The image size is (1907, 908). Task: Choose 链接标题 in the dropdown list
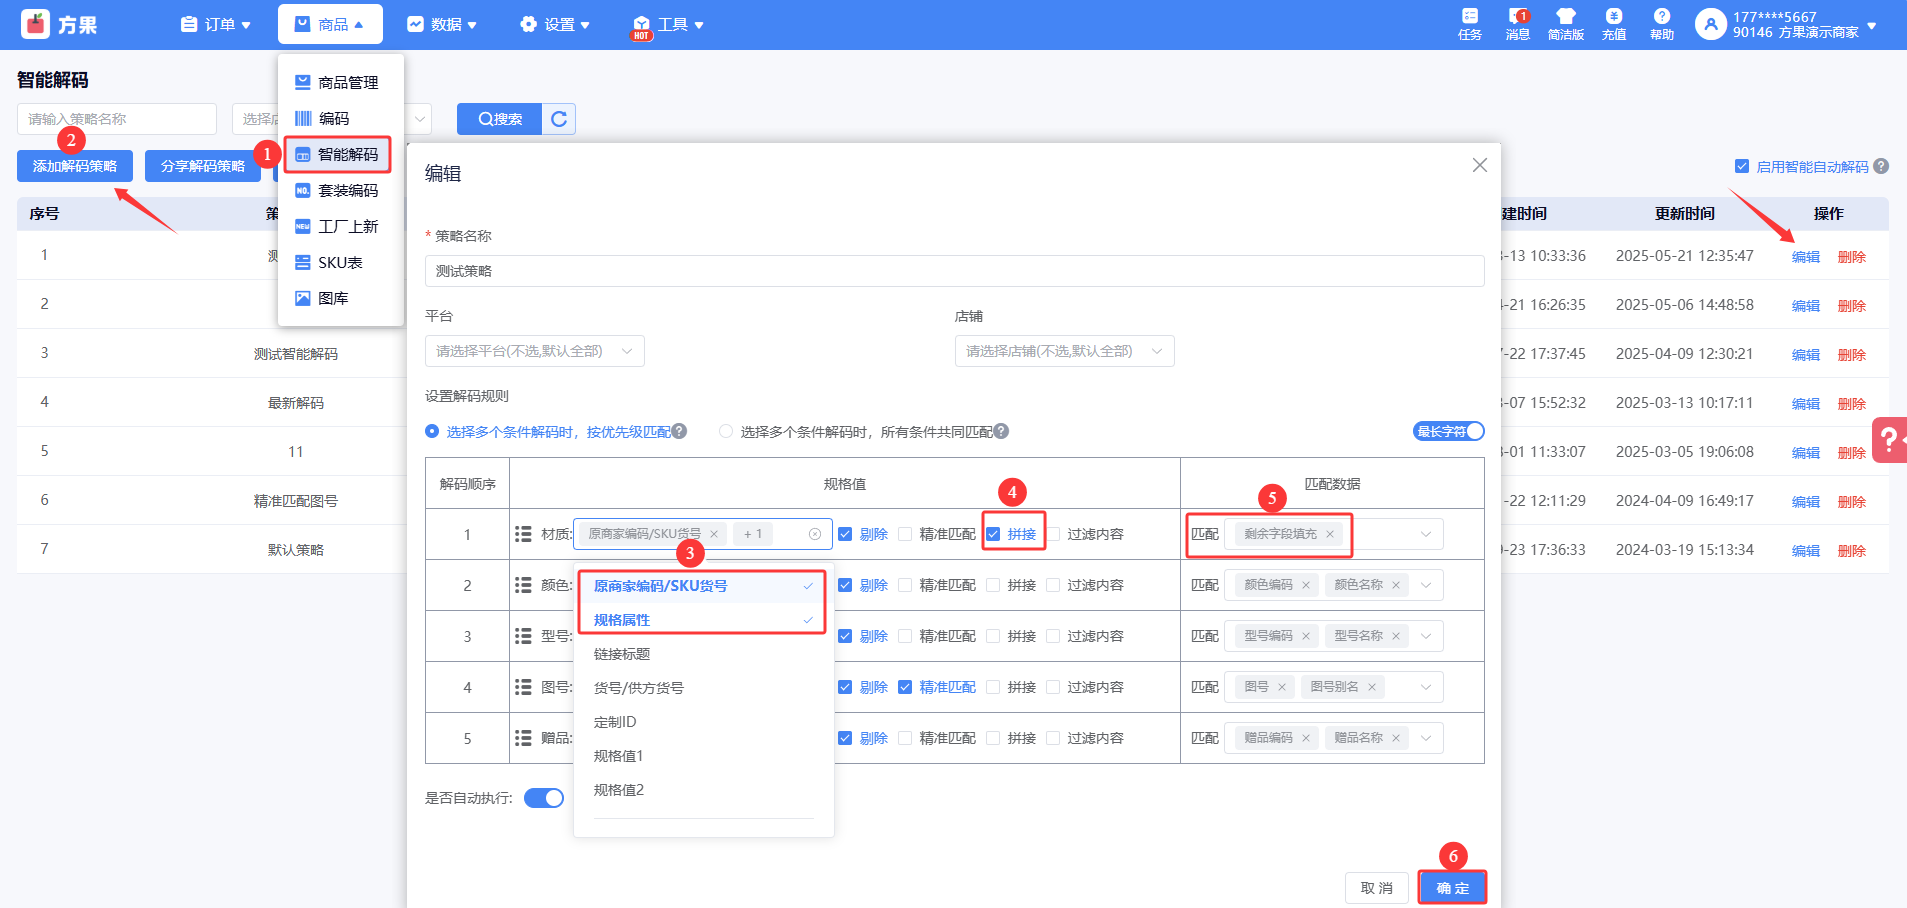click(x=622, y=654)
